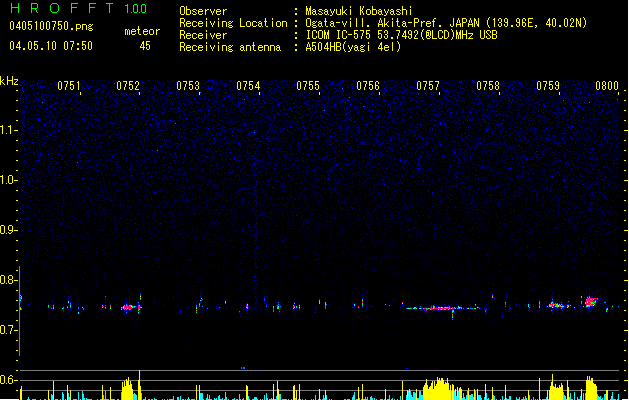
Task: Click the kHz axis unit label
Action: (9, 81)
